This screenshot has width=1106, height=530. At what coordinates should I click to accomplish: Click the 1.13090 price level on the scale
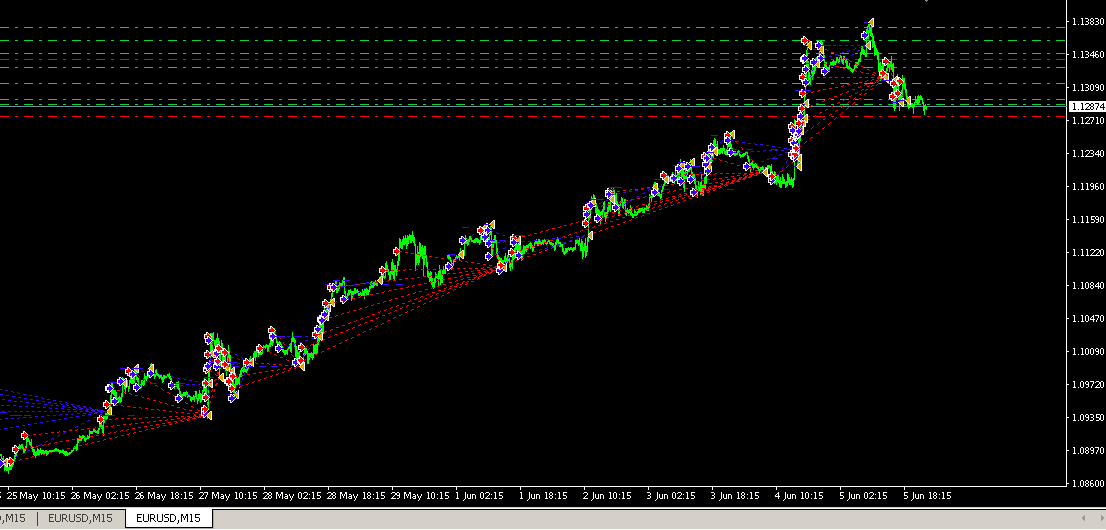[x=1088, y=88]
